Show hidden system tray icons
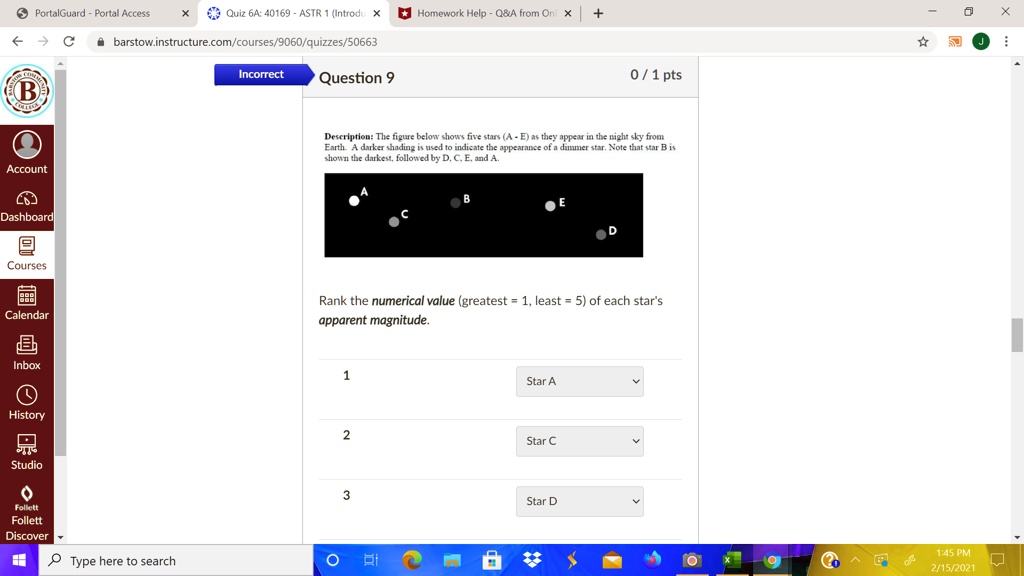The width and height of the screenshot is (1024, 576). point(855,560)
